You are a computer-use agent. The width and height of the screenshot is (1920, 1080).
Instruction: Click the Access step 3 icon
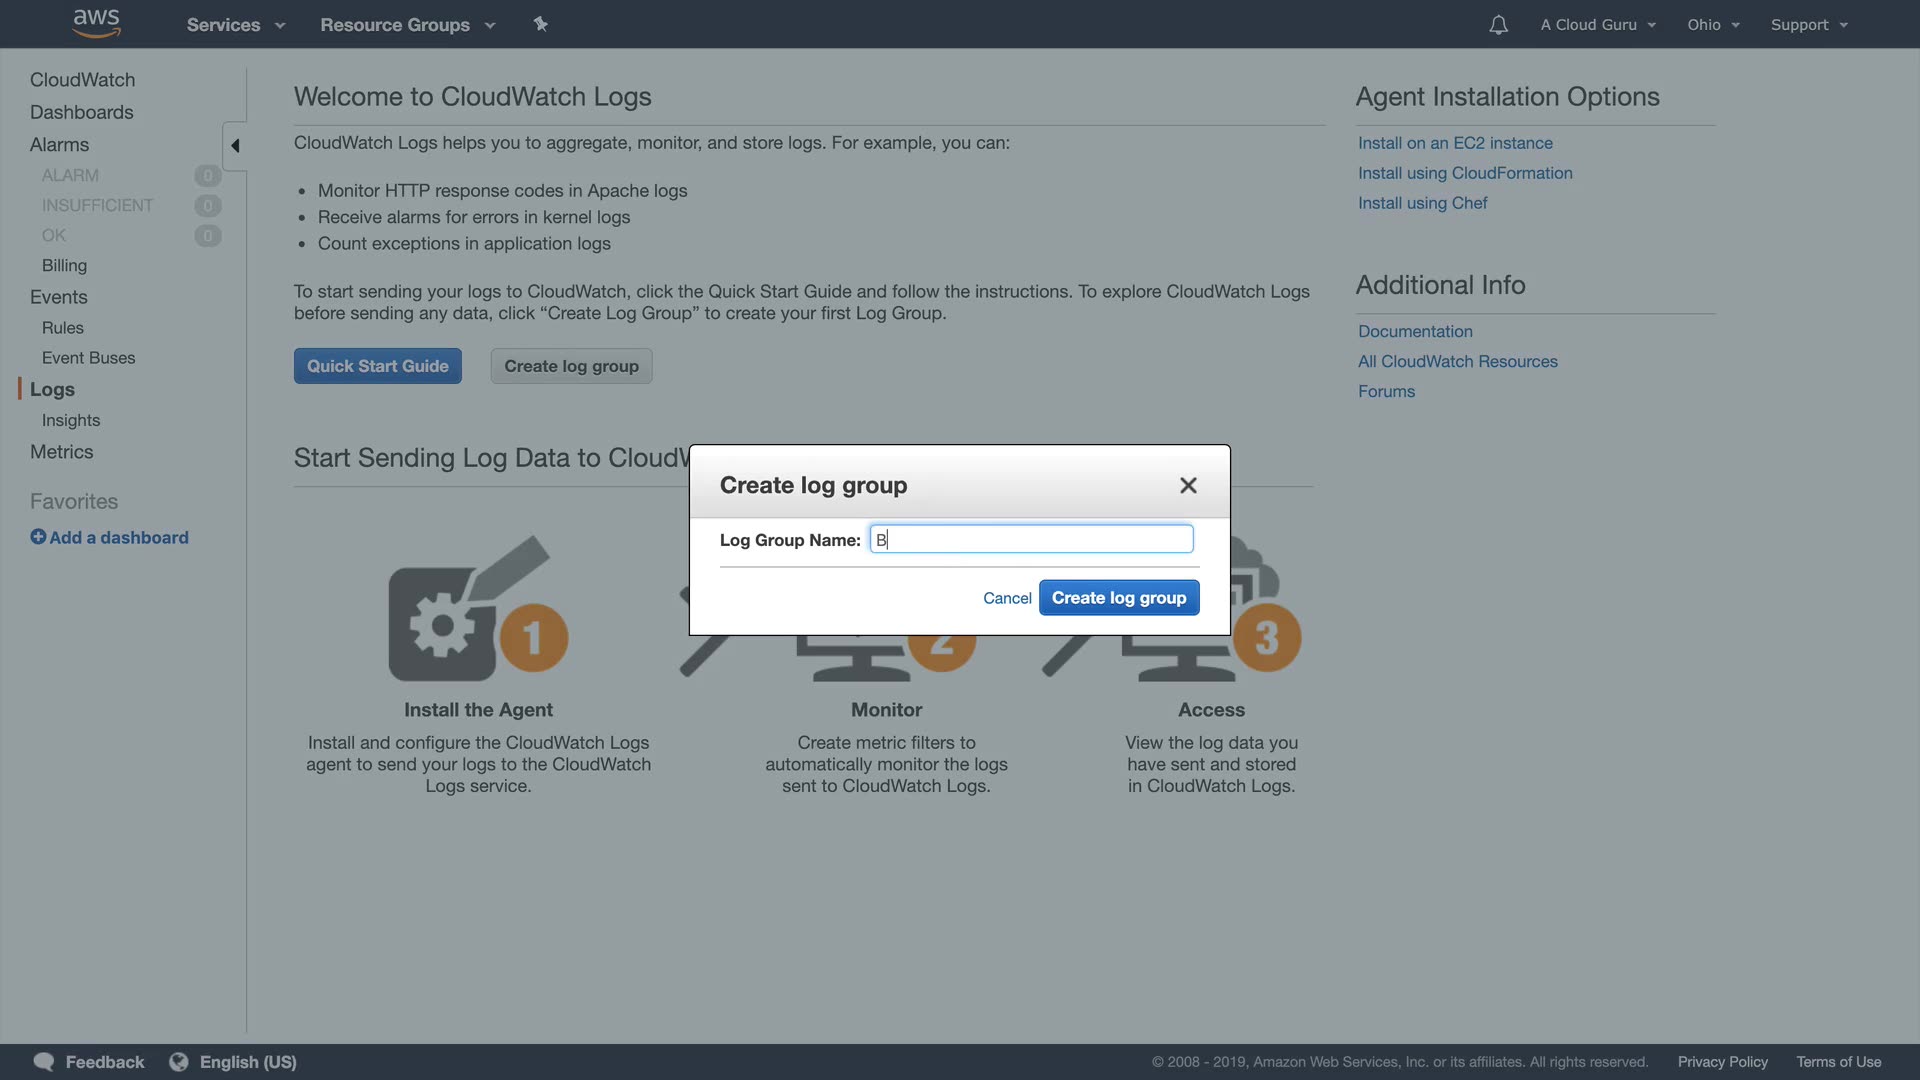click(x=1266, y=637)
